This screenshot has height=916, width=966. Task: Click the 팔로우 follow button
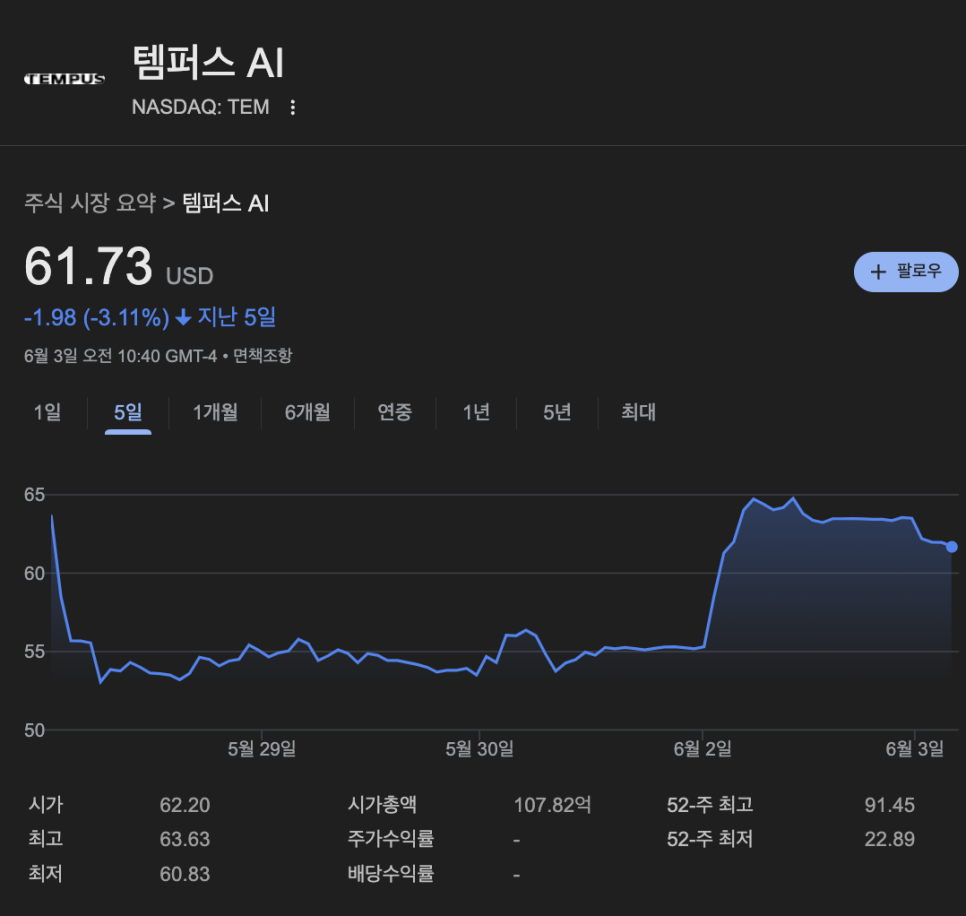[906, 272]
